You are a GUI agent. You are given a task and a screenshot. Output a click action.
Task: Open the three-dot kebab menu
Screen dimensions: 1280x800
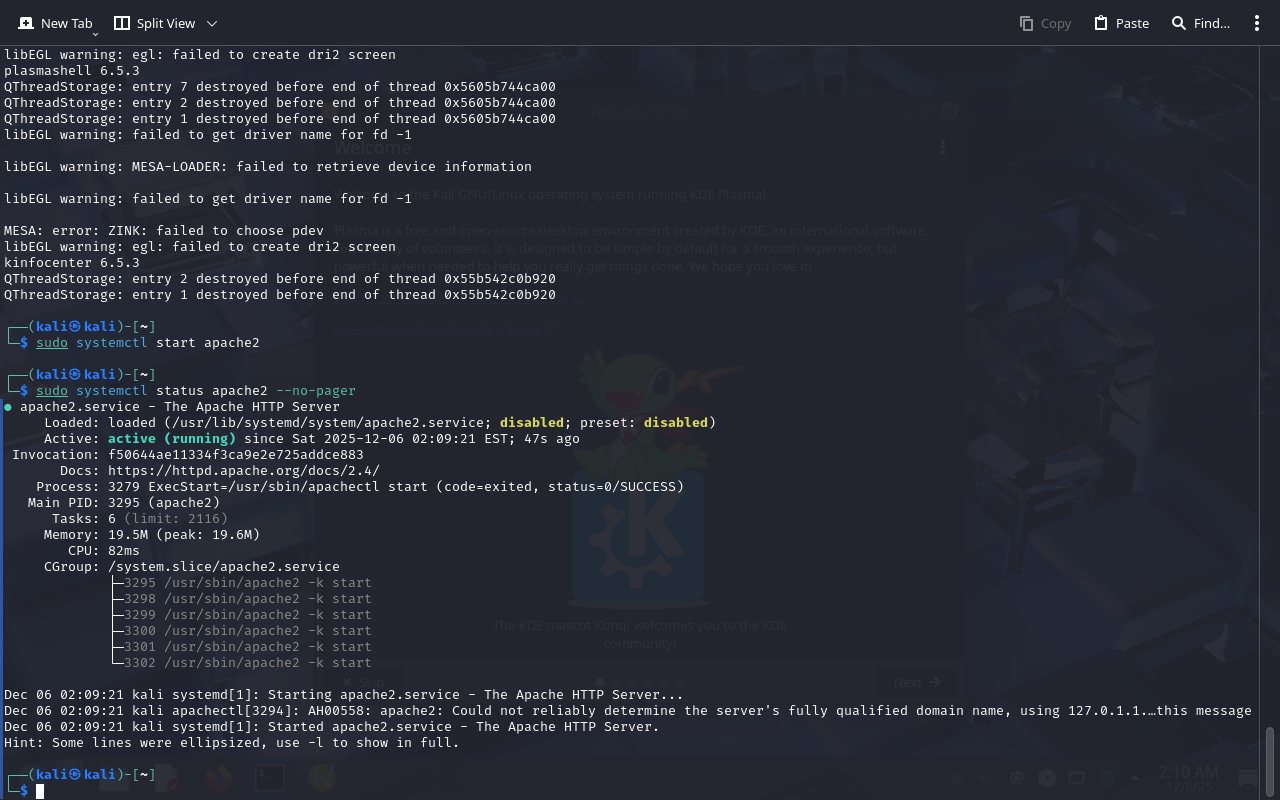coord(1257,23)
